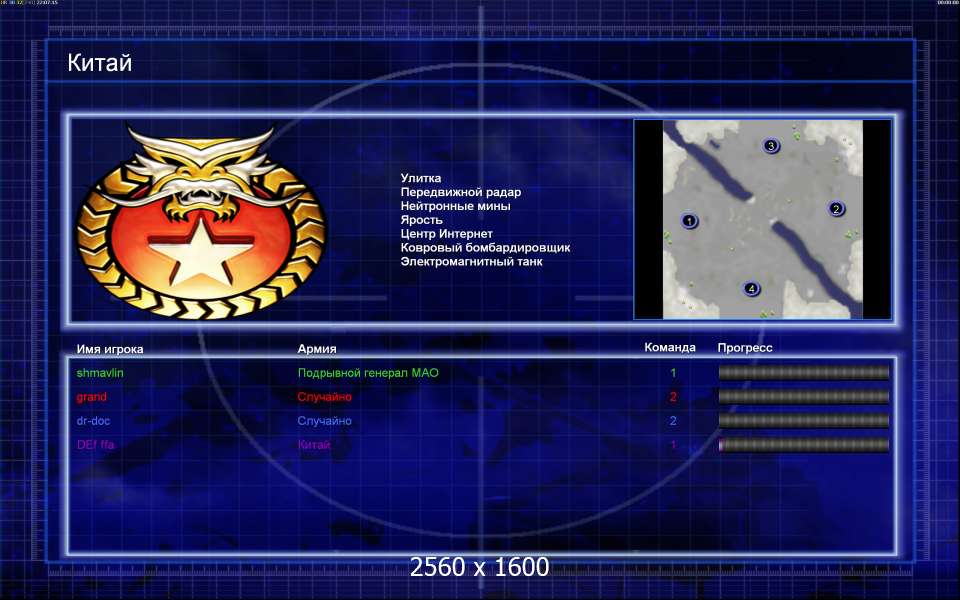Click the China dragon star emblem

pyautogui.click(x=201, y=222)
